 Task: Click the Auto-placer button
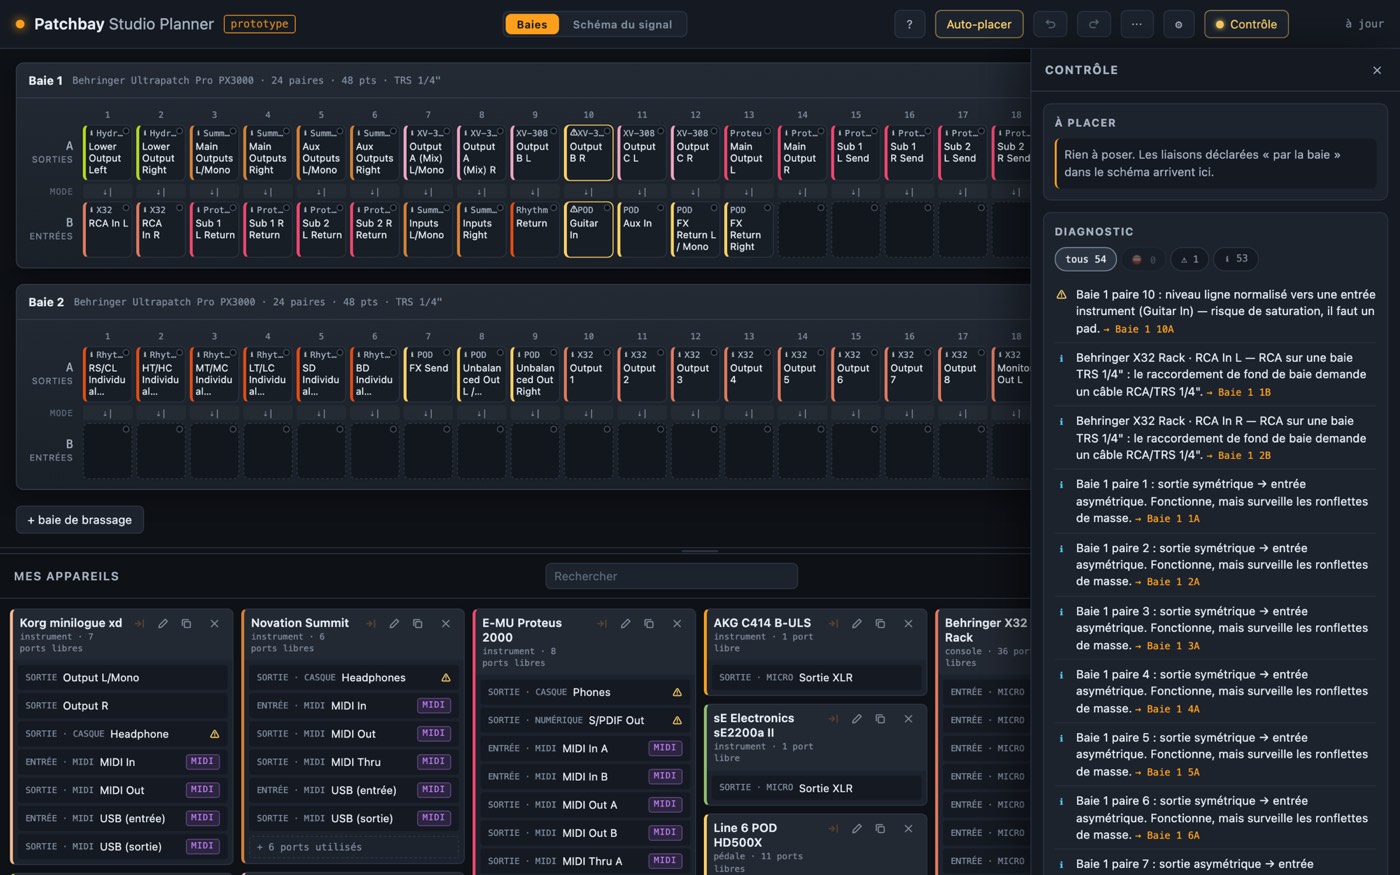coord(979,24)
